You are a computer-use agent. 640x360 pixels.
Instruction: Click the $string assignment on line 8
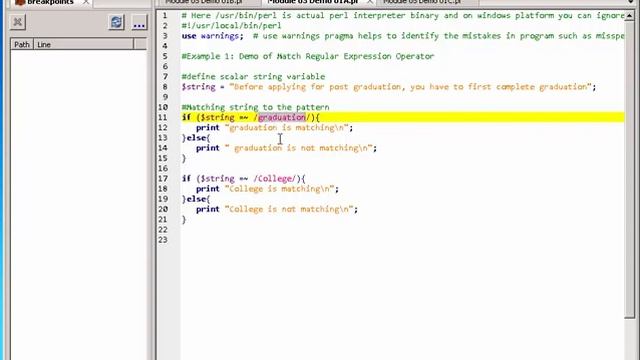(x=389, y=87)
